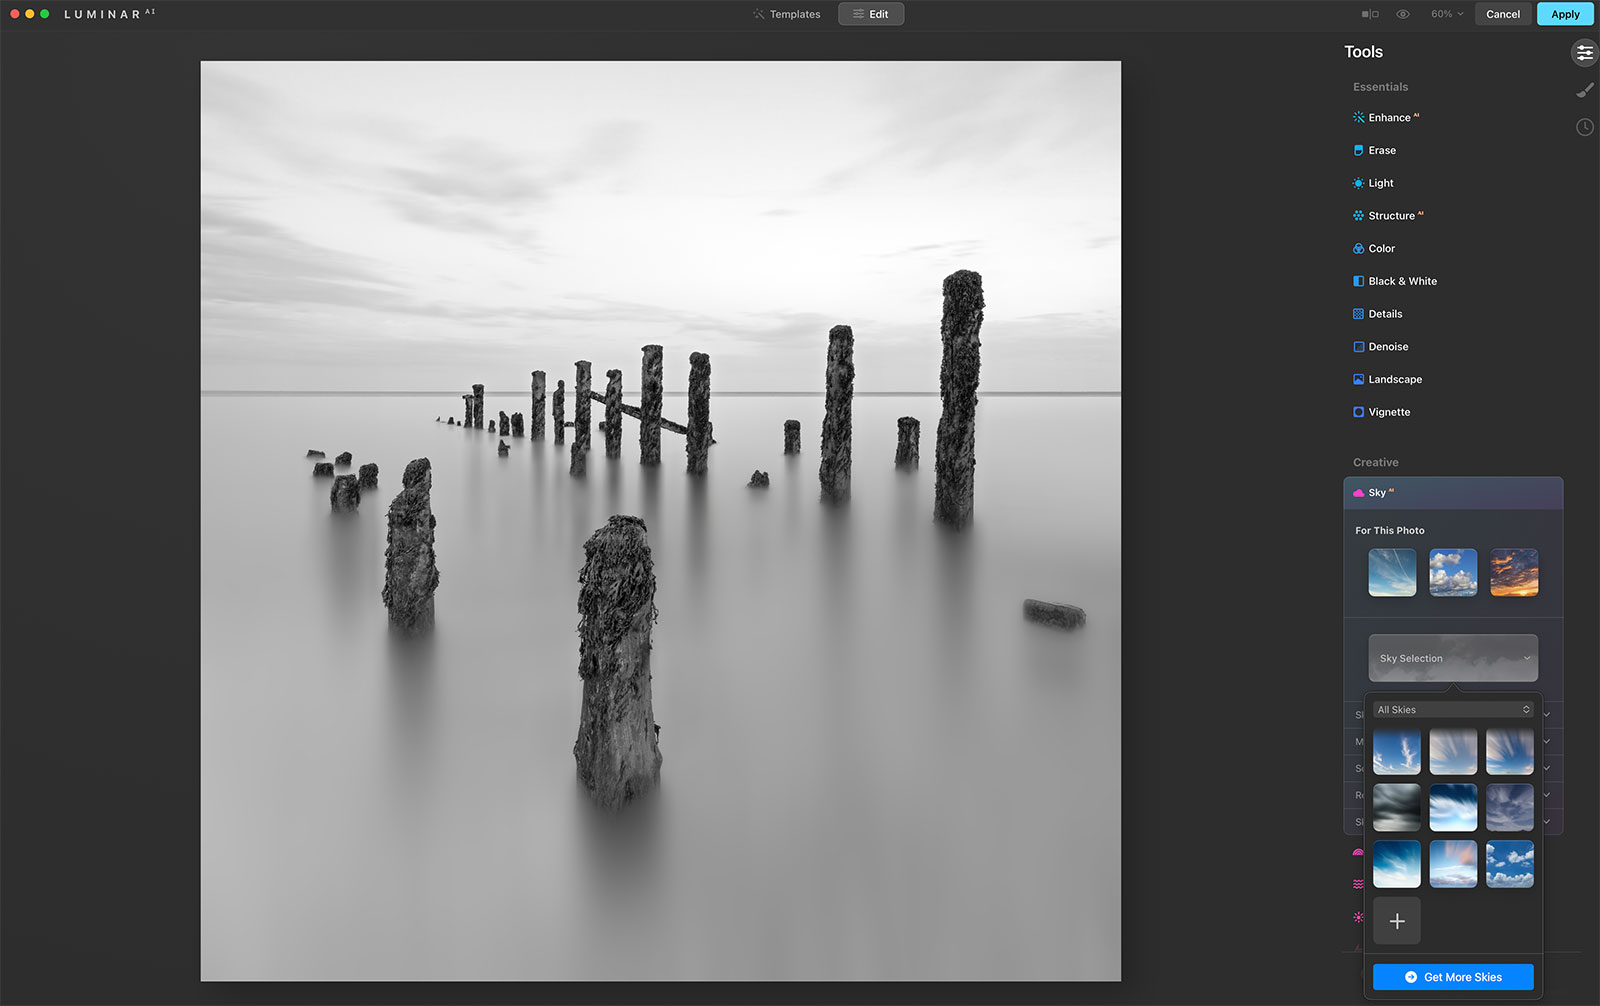
Task: Switch to the Edit tab
Action: 870,14
